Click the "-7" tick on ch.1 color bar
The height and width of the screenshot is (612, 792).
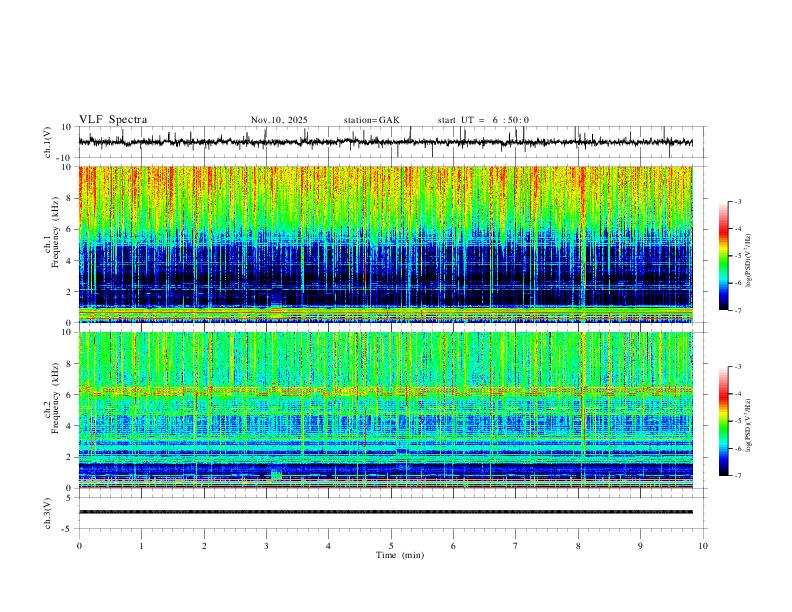[737, 311]
